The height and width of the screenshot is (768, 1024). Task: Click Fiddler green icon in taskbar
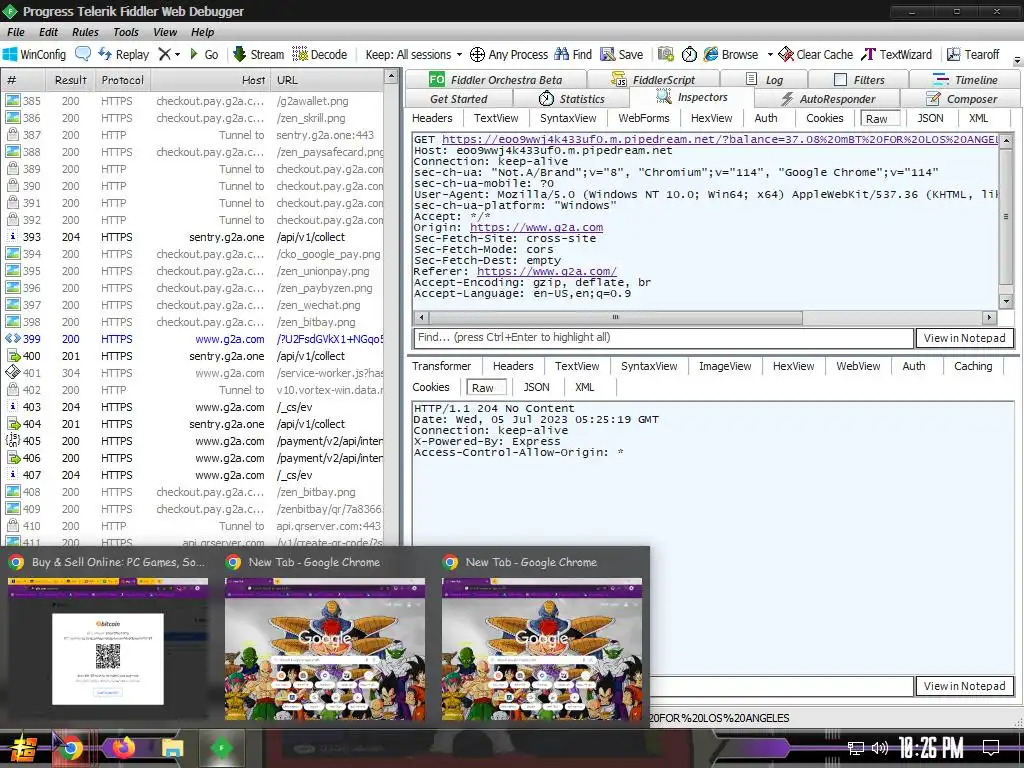tap(221, 748)
